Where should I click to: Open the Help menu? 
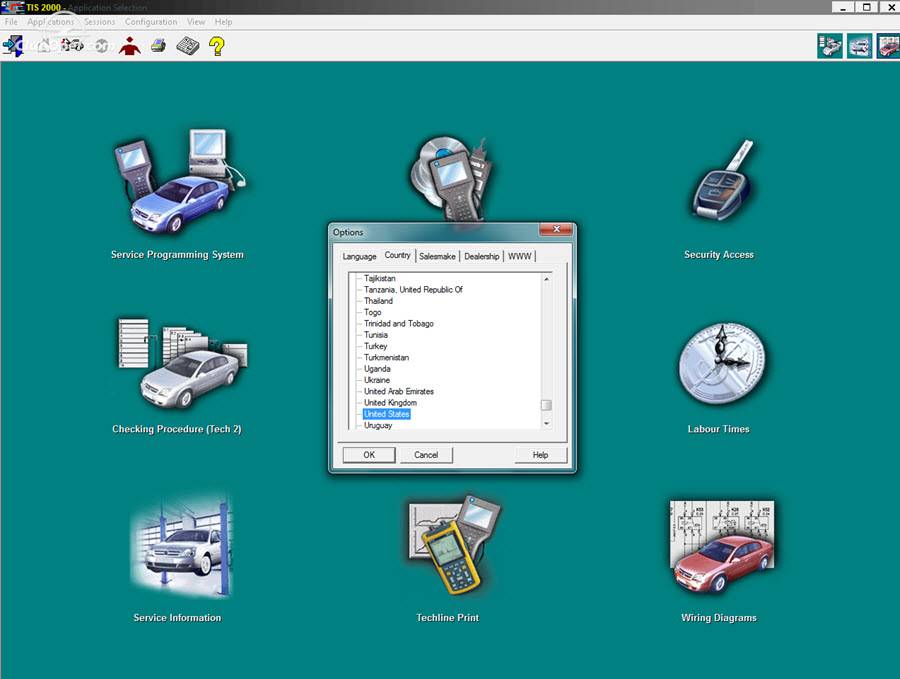click(223, 22)
